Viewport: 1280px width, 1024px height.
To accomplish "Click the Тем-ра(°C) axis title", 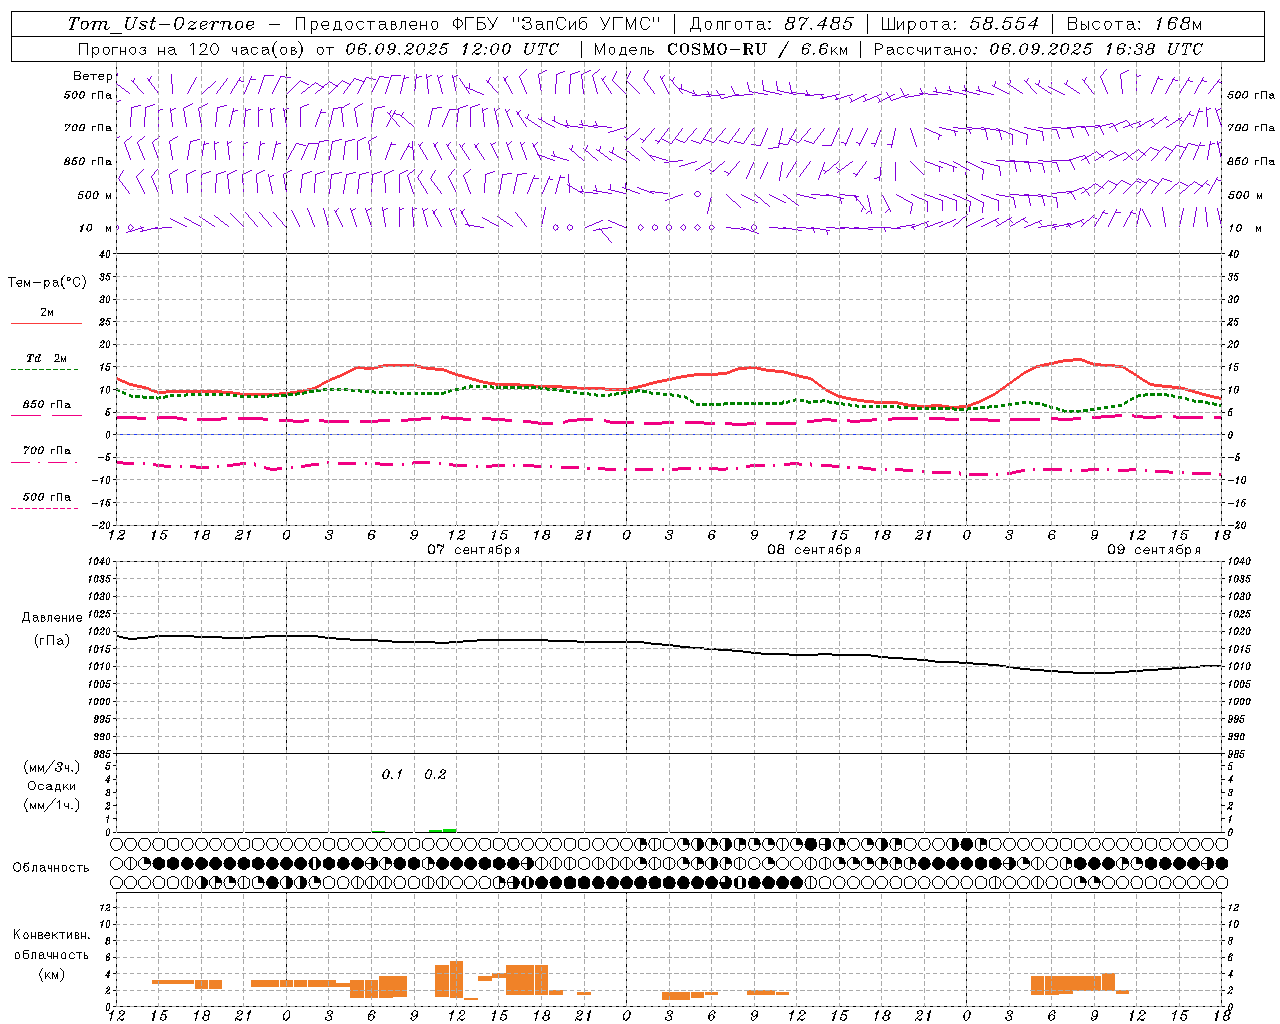I will click(x=47, y=283).
